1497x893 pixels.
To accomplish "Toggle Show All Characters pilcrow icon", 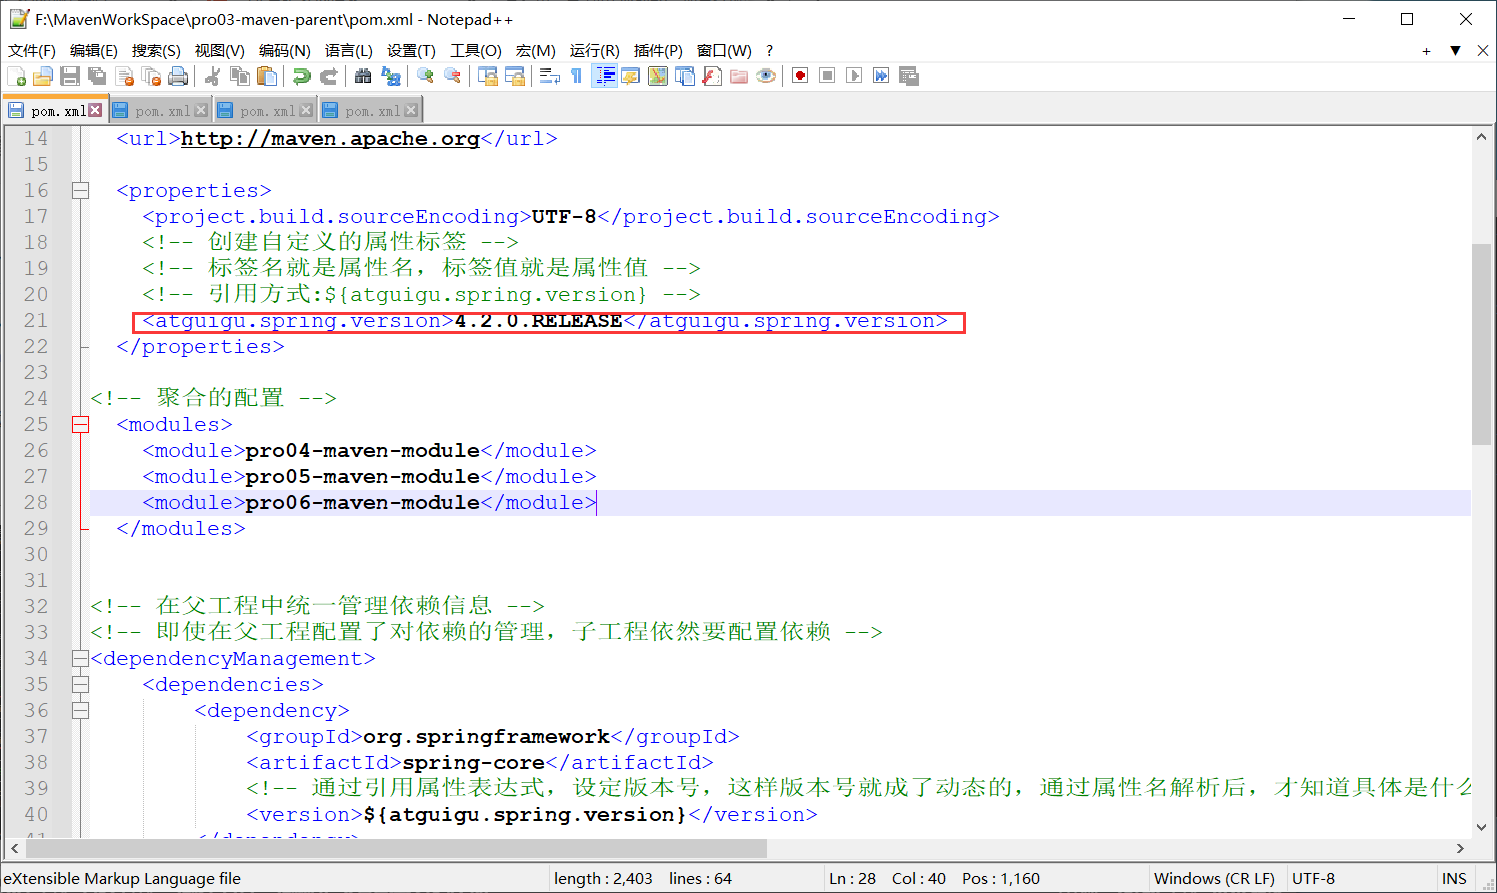I will click(576, 76).
